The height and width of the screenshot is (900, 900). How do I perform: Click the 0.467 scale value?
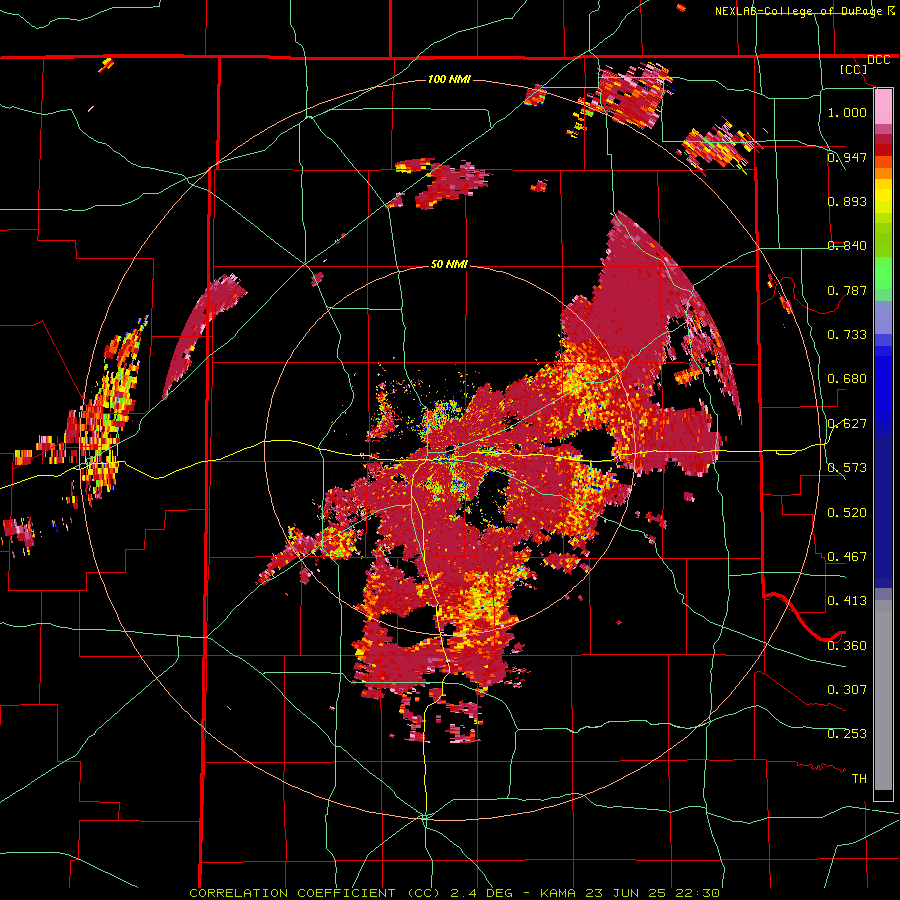click(847, 557)
